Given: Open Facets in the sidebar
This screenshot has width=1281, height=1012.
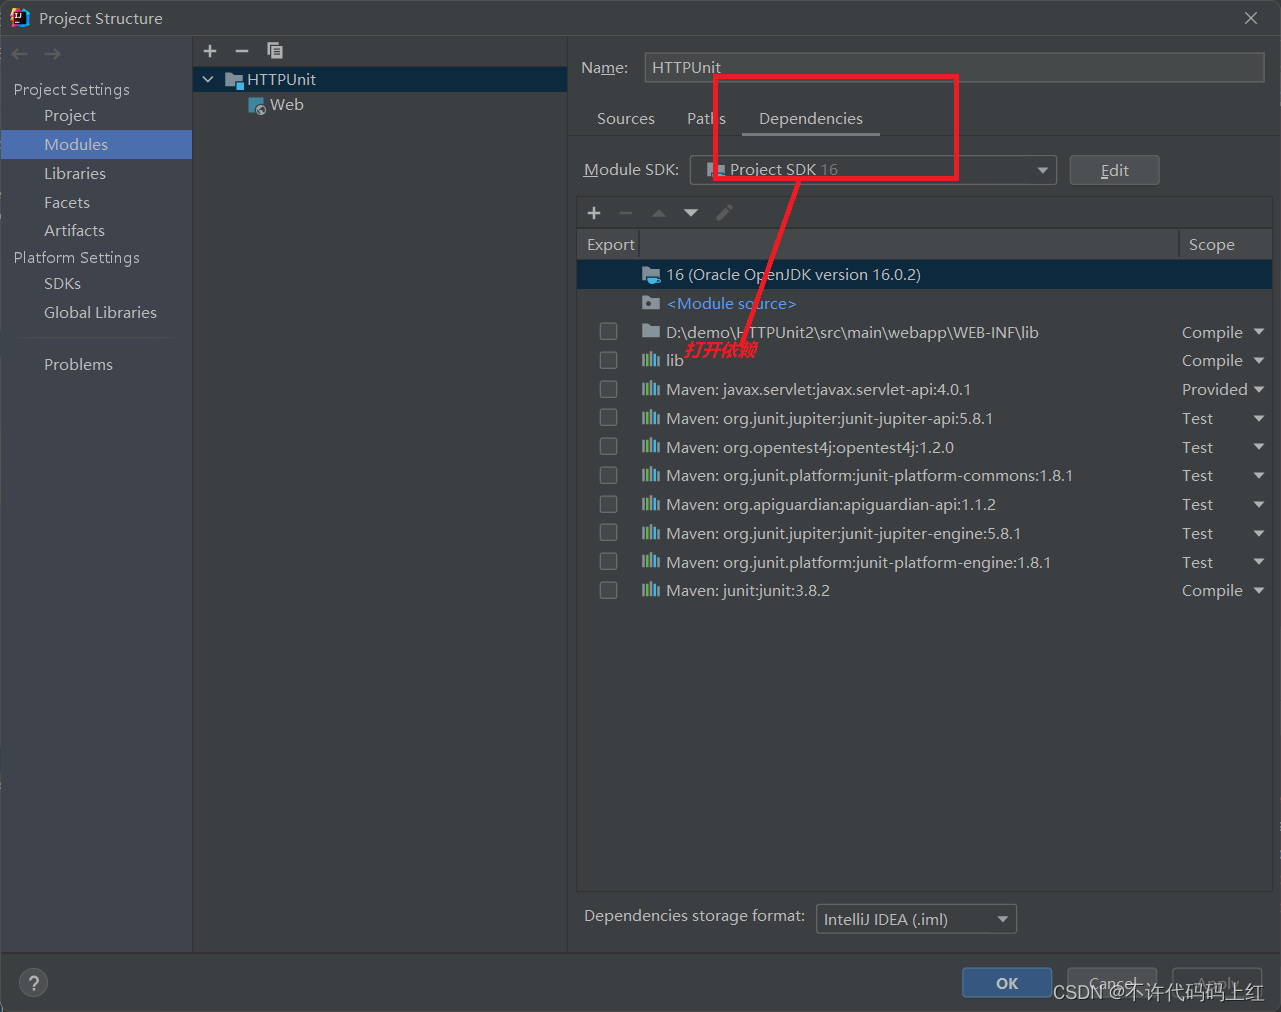Looking at the screenshot, I should (x=67, y=202).
